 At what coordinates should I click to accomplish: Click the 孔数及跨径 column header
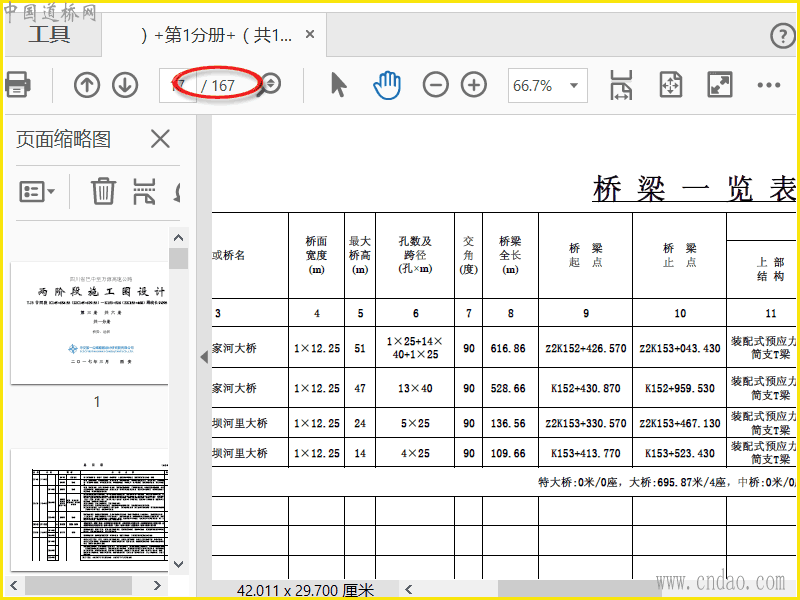(415, 255)
